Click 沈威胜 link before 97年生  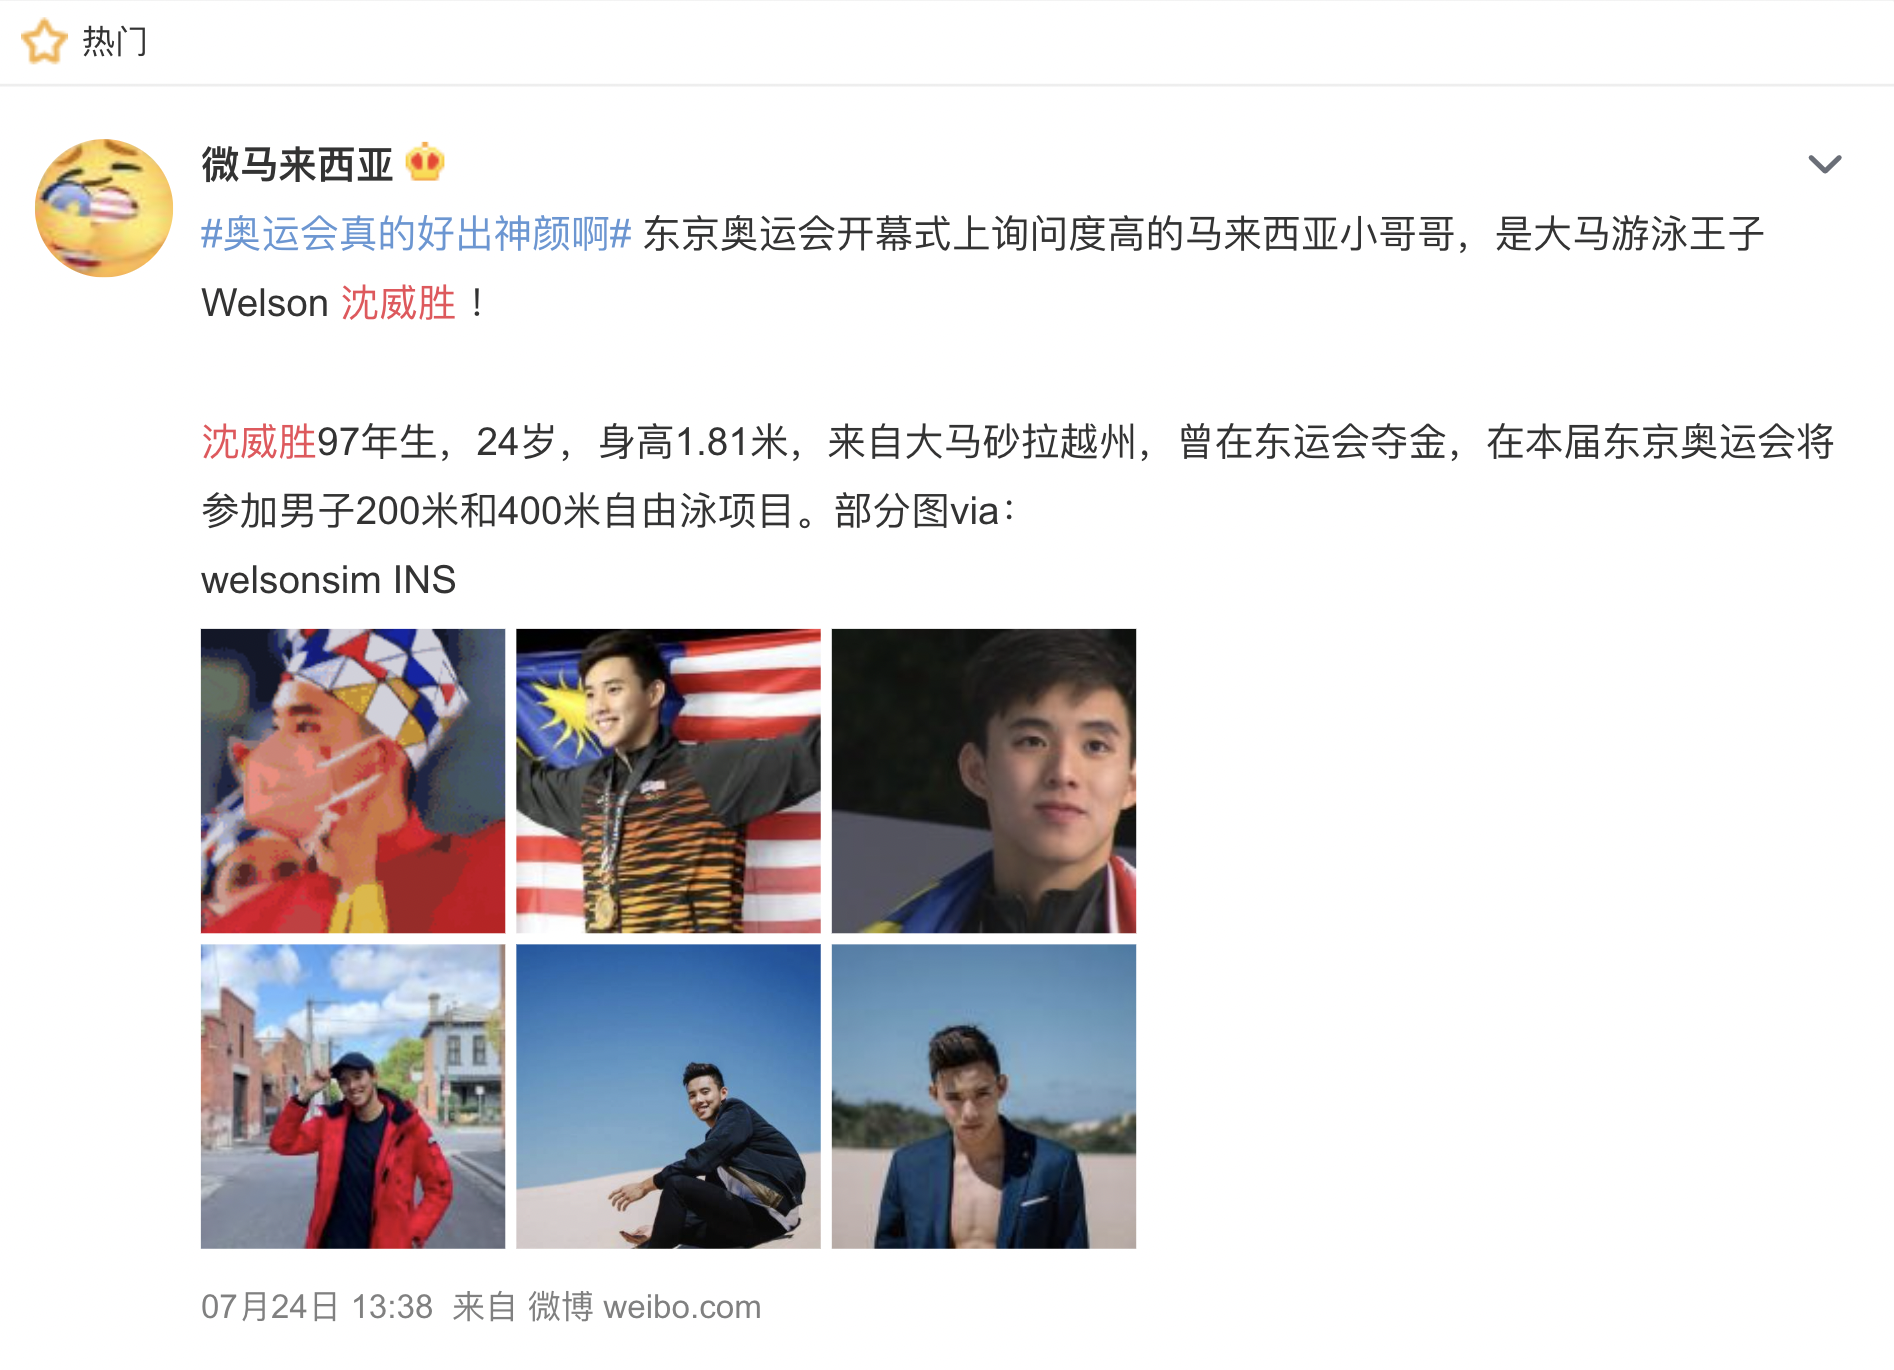pyautogui.click(x=259, y=441)
